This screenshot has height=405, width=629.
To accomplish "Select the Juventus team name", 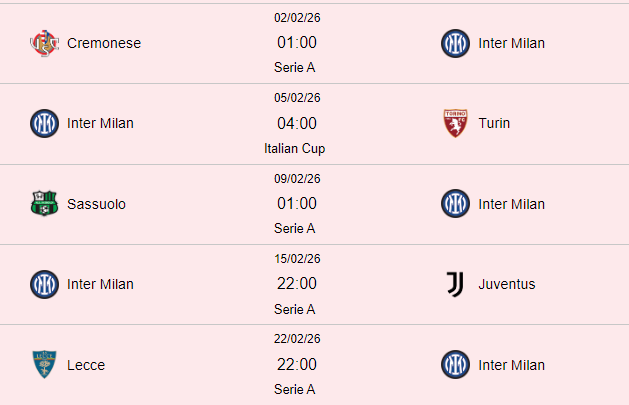I will point(507,284).
